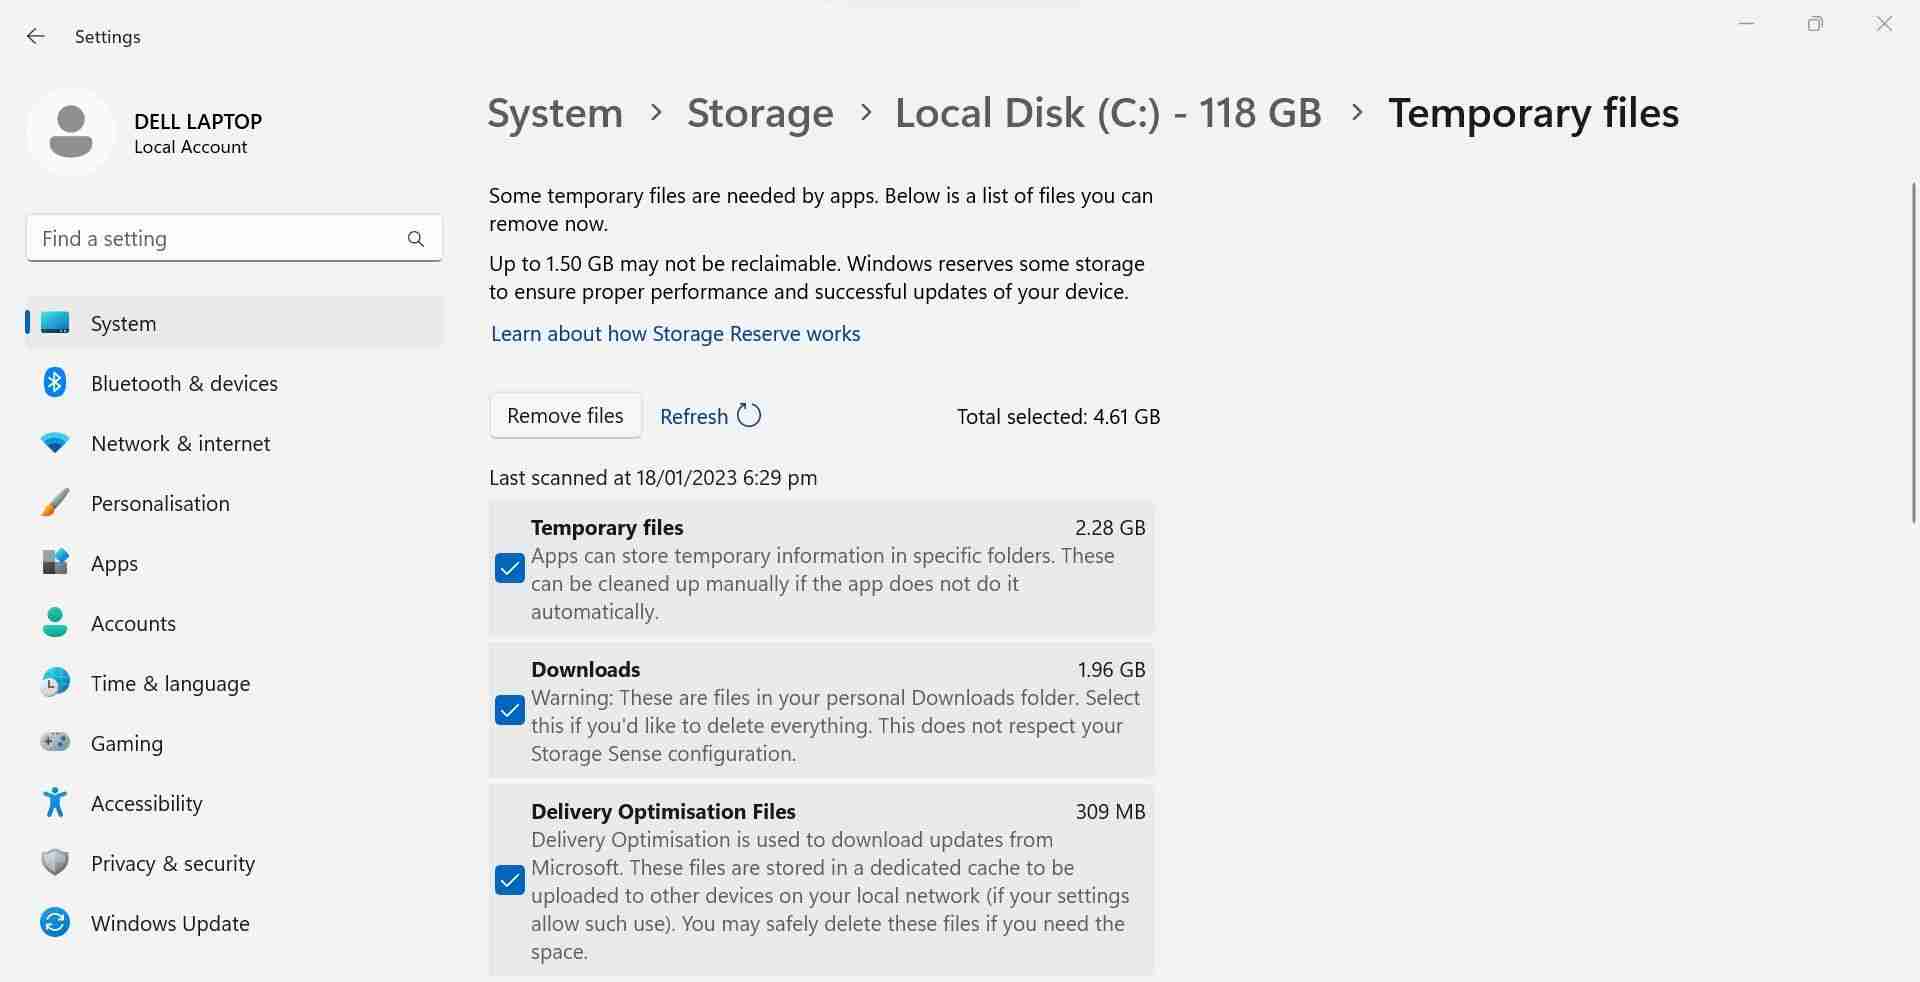Uncheck Delivery Optimisation Files

(509, 880)
